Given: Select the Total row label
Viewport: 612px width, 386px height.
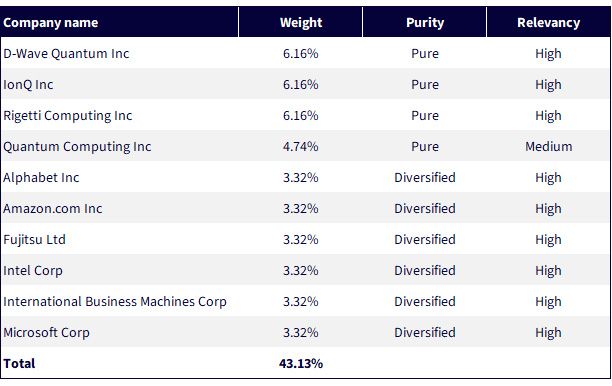Looking at the screenshot, I should (19, 364).
